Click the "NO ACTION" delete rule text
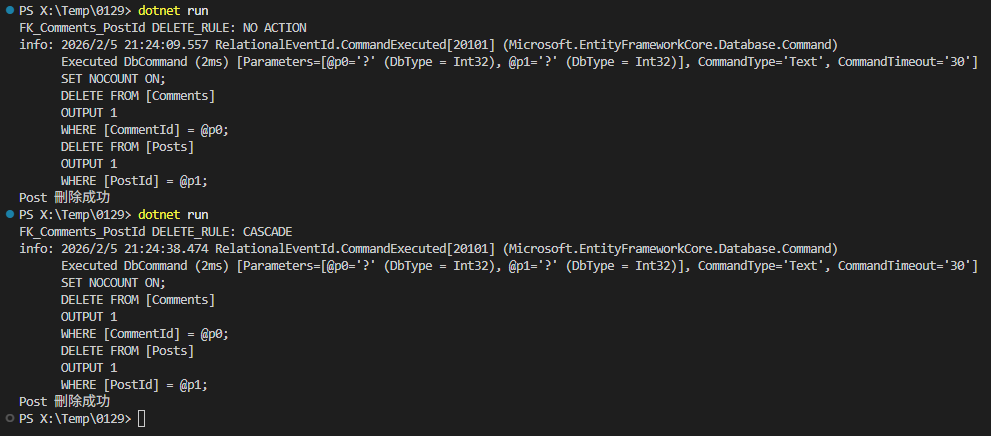991x436 pixels. pos(271,27)
